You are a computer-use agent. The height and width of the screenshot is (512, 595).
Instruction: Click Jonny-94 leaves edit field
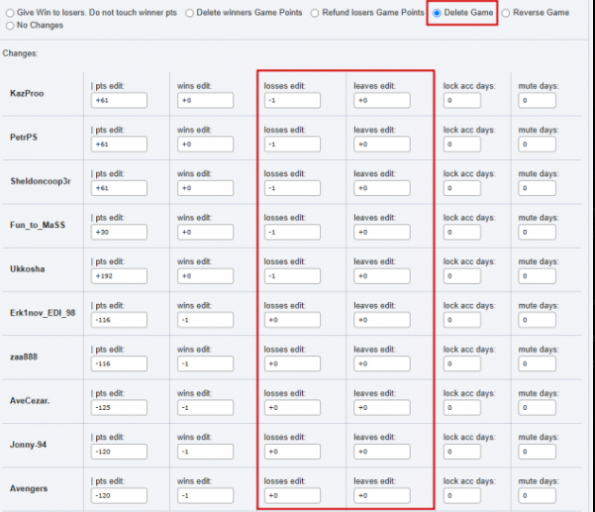tap(382, 452)
